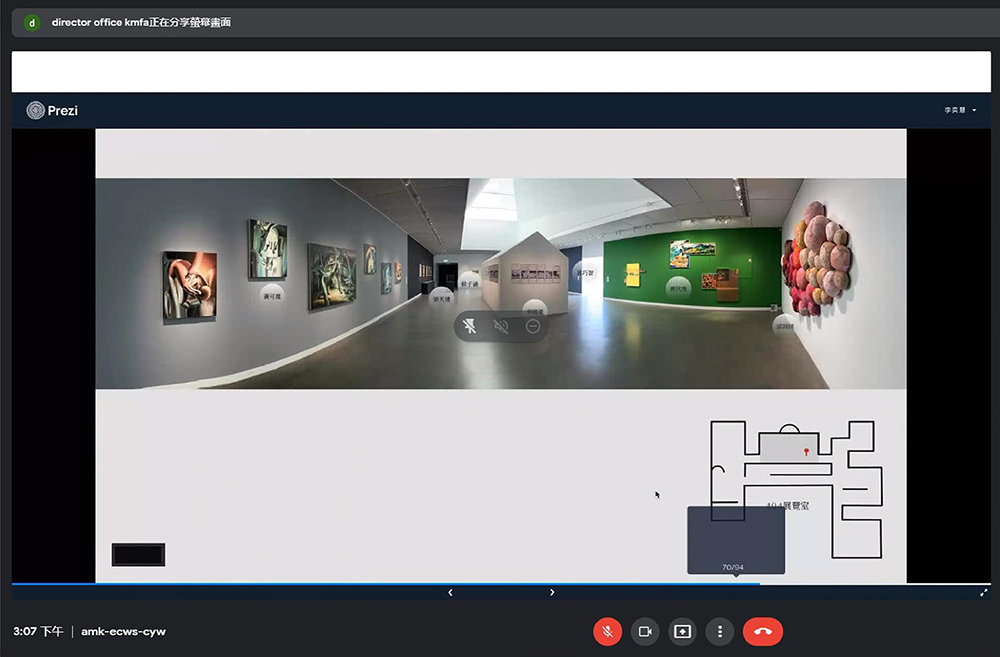1000x657 pixels.
Task: Click the hotspot label beside the colorful sculpture
Action: 784,325
